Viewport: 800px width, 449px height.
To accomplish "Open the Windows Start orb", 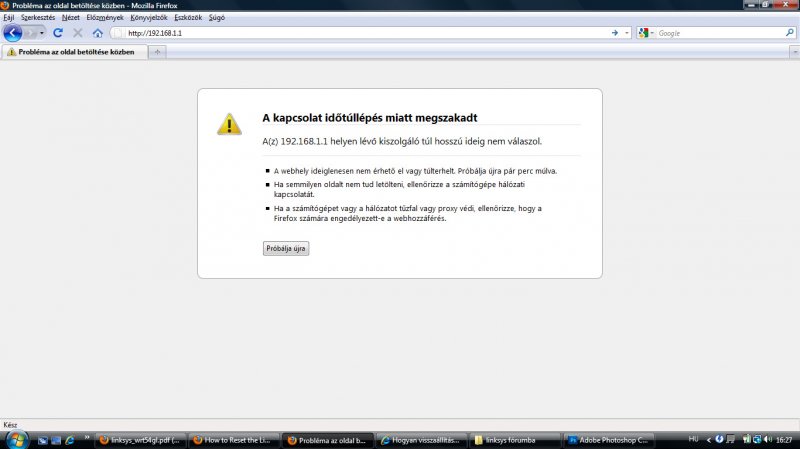I will [16, 440].
